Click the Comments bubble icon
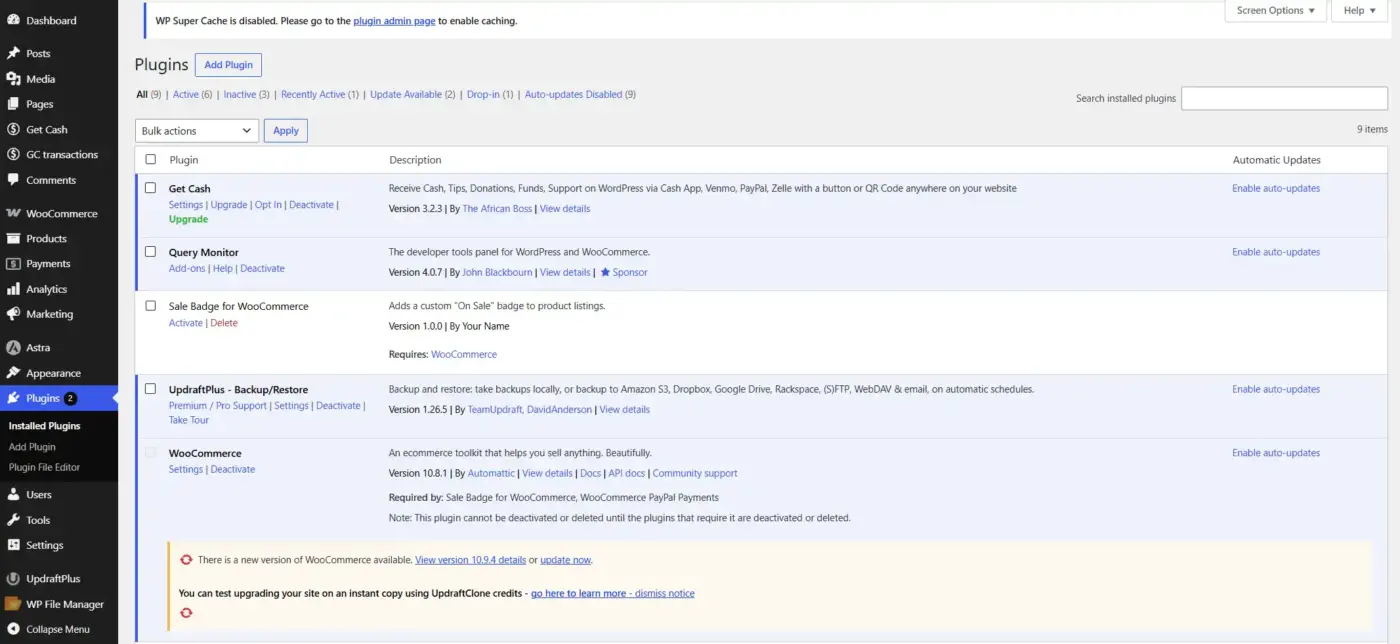The image size is (1400, 644). point(13,180)
